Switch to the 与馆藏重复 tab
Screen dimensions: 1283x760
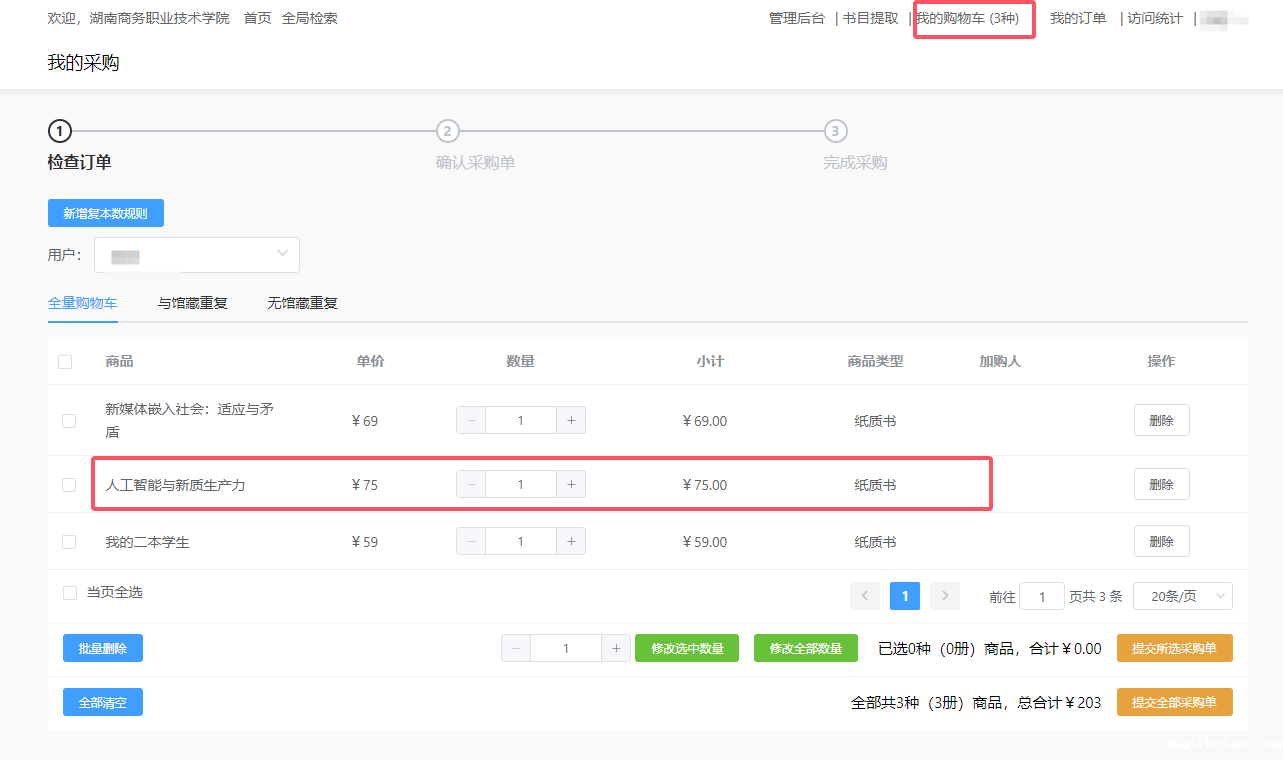click(x=192, y=303)
